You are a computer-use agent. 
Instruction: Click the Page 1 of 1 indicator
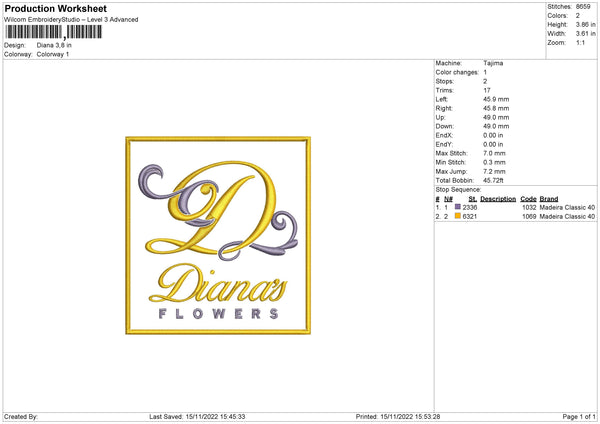[579, 417]
